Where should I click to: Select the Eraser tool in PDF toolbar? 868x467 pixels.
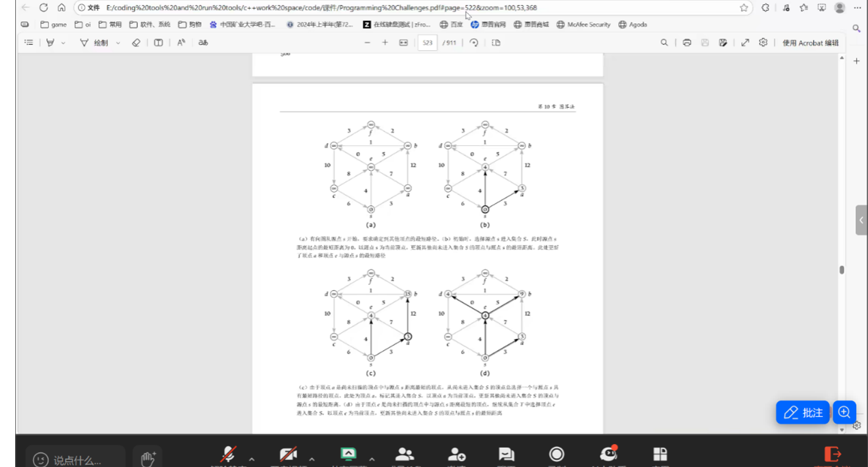[x=136, y=43]
